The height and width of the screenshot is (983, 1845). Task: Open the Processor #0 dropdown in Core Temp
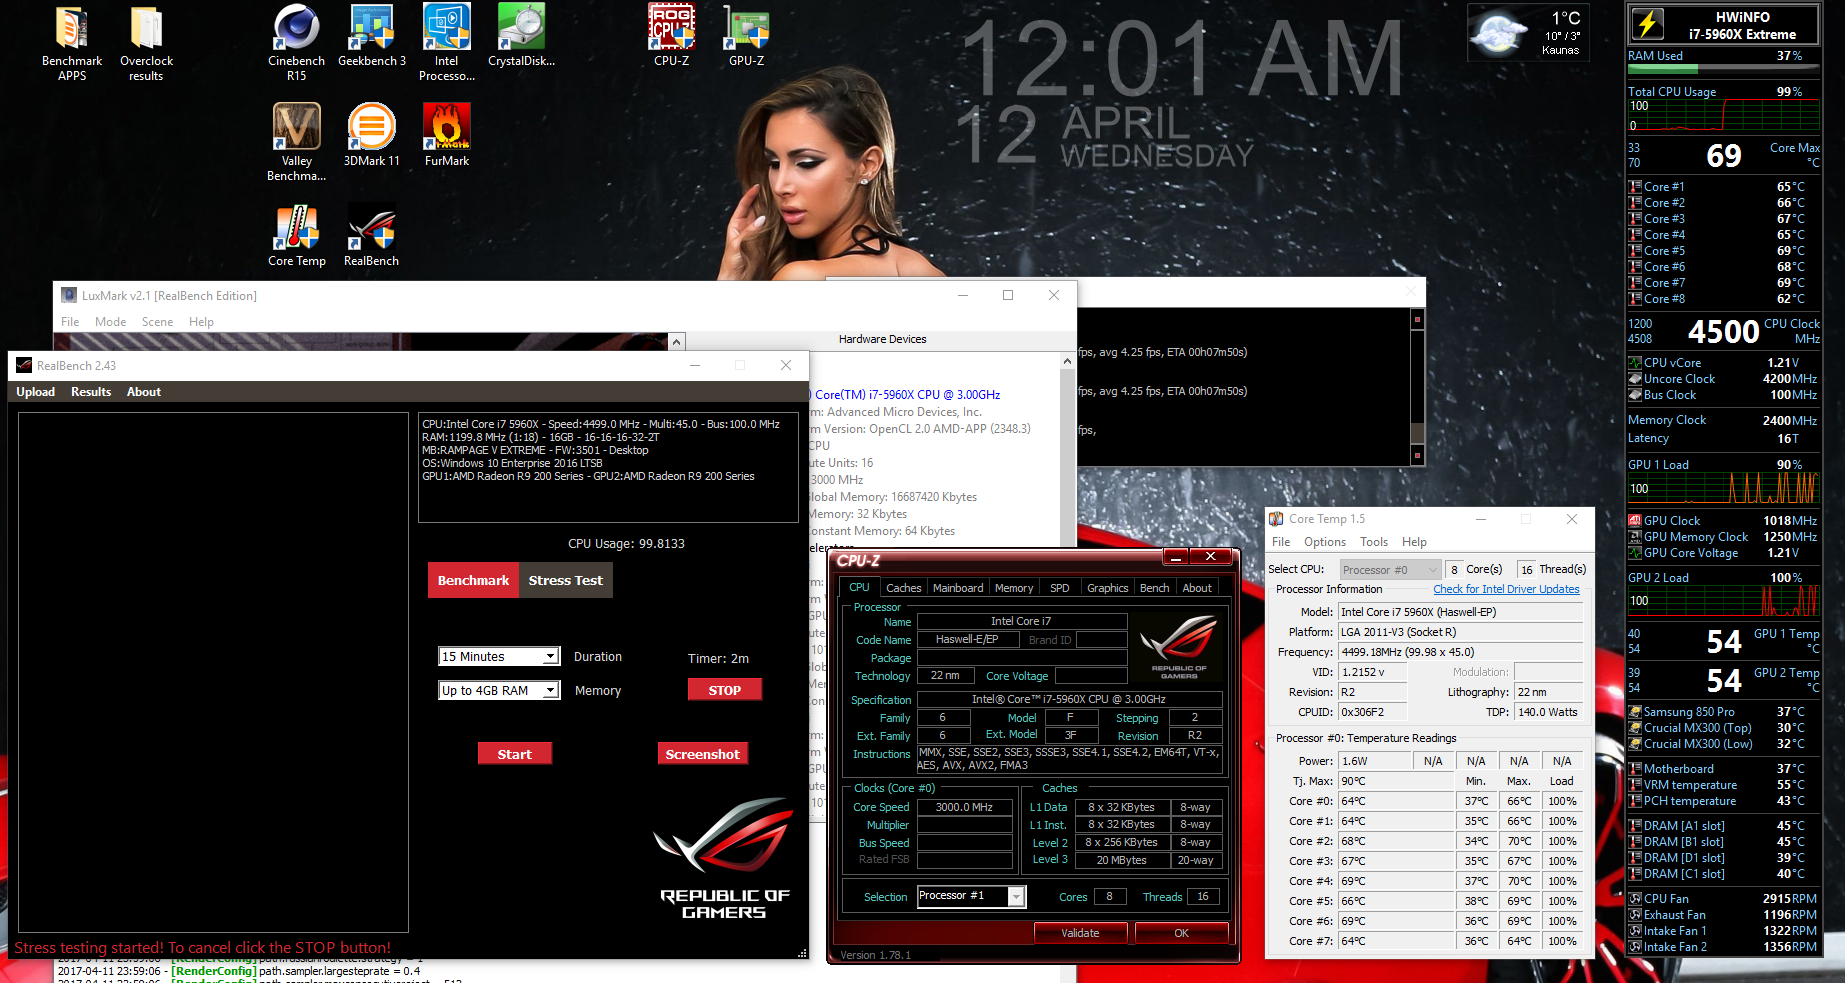point(1390,570)
